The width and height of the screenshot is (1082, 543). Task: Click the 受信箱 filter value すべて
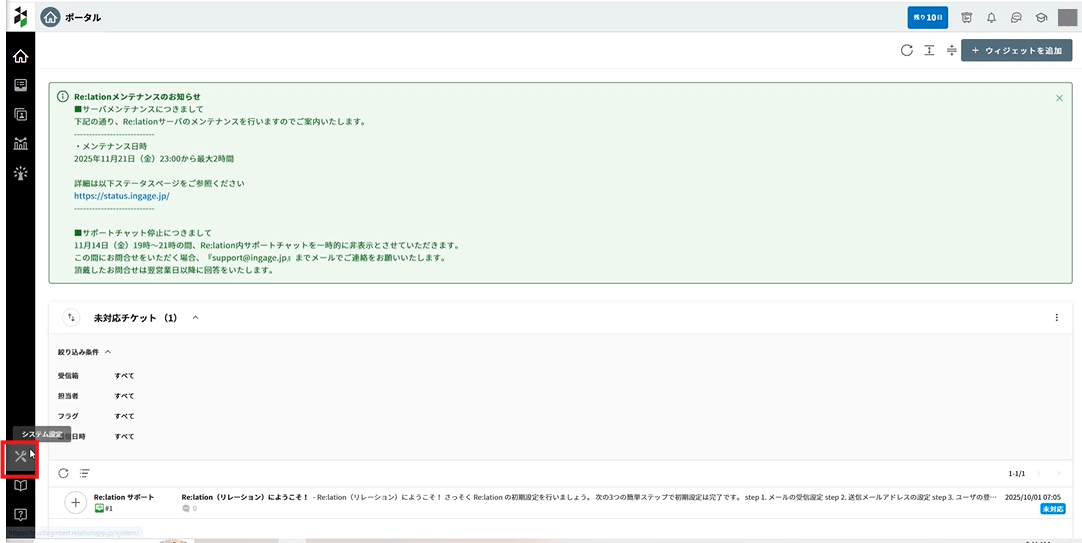[124, 376]
